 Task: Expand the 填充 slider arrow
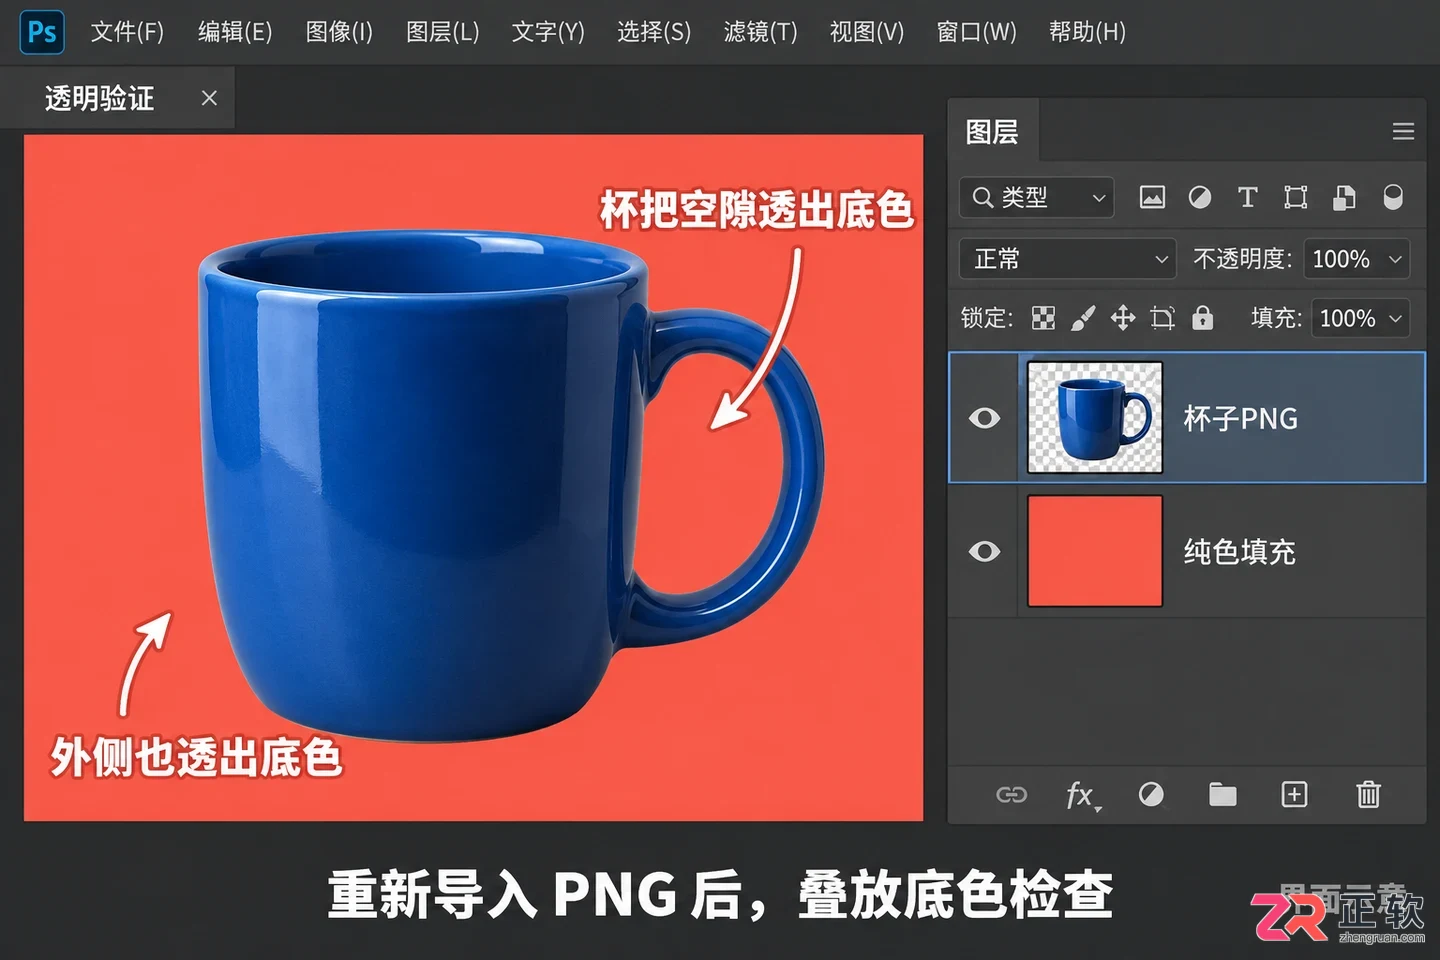tap(1395, 318)
